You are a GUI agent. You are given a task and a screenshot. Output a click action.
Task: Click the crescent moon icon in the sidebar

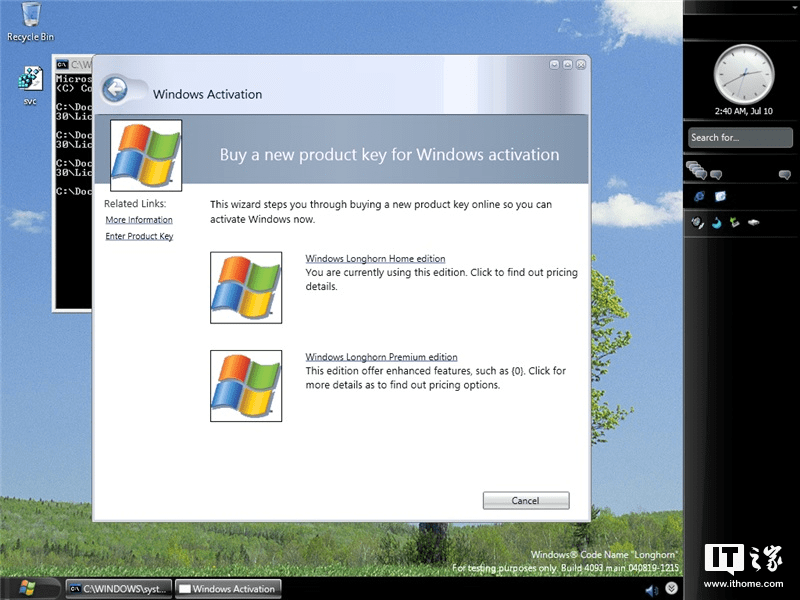(x=715, y=222)
